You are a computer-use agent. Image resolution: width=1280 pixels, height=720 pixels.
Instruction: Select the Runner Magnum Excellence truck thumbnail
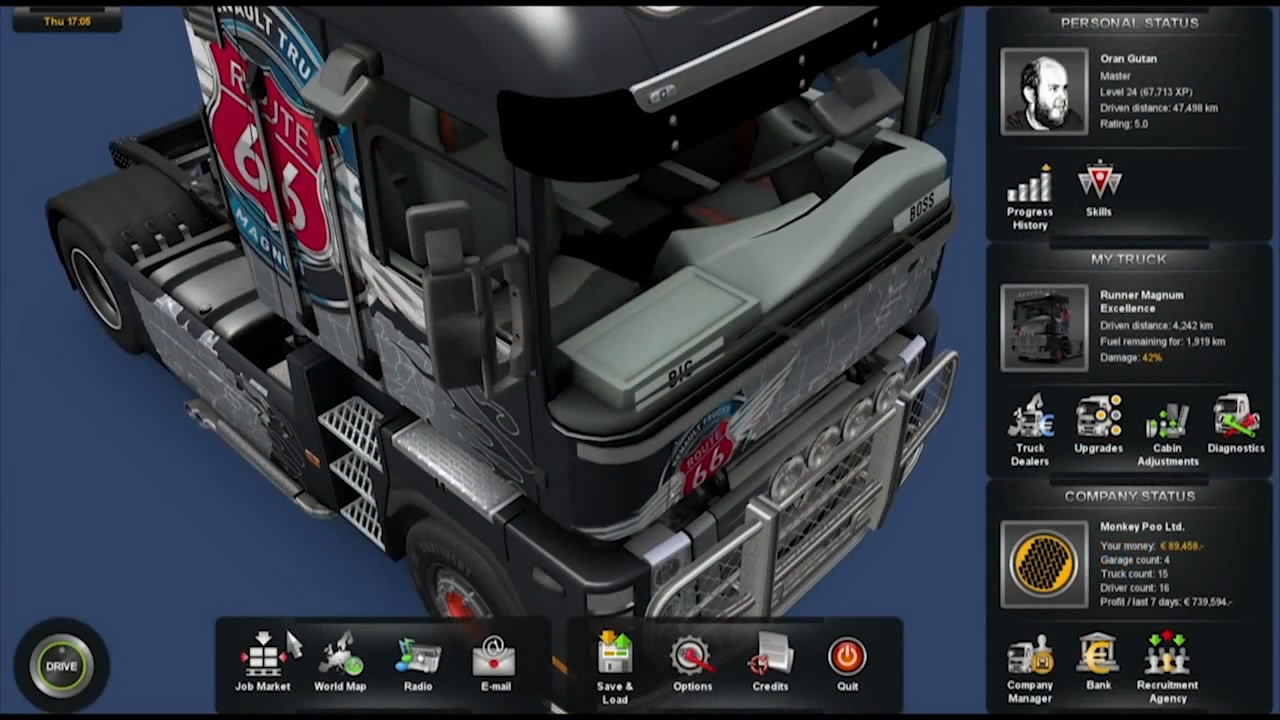(1044, 328)
